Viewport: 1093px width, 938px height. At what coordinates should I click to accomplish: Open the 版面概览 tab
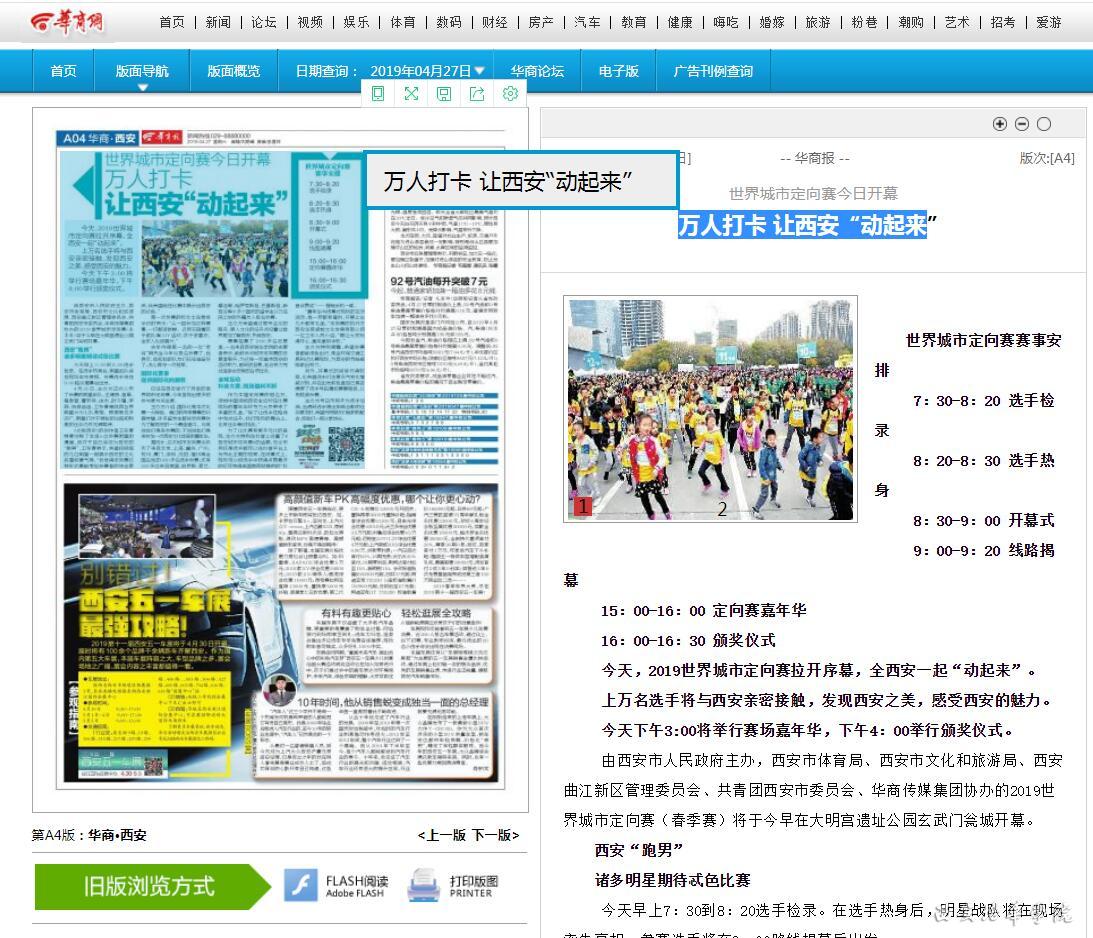click(233, 71)
